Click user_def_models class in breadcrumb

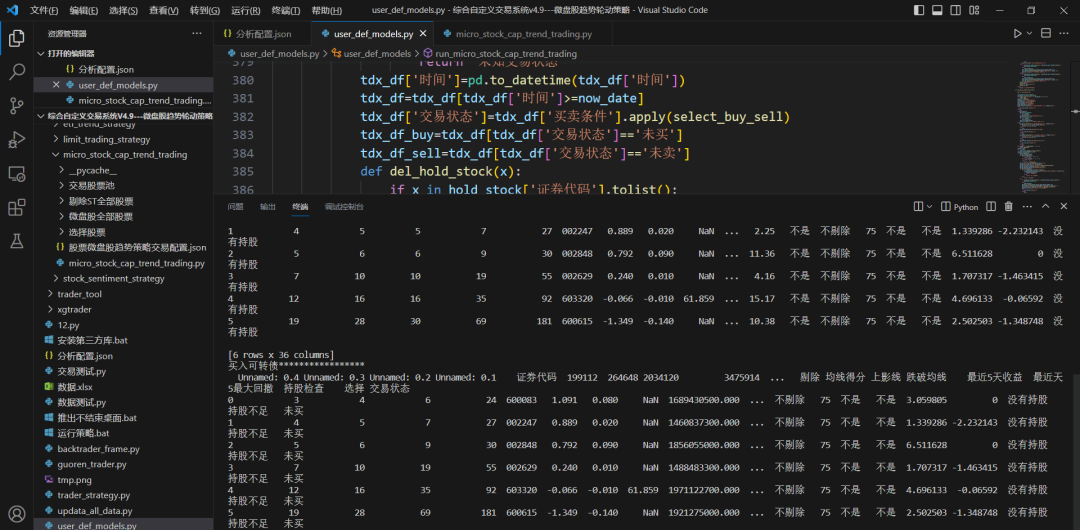pyautogui.click(x=377, y=53)
